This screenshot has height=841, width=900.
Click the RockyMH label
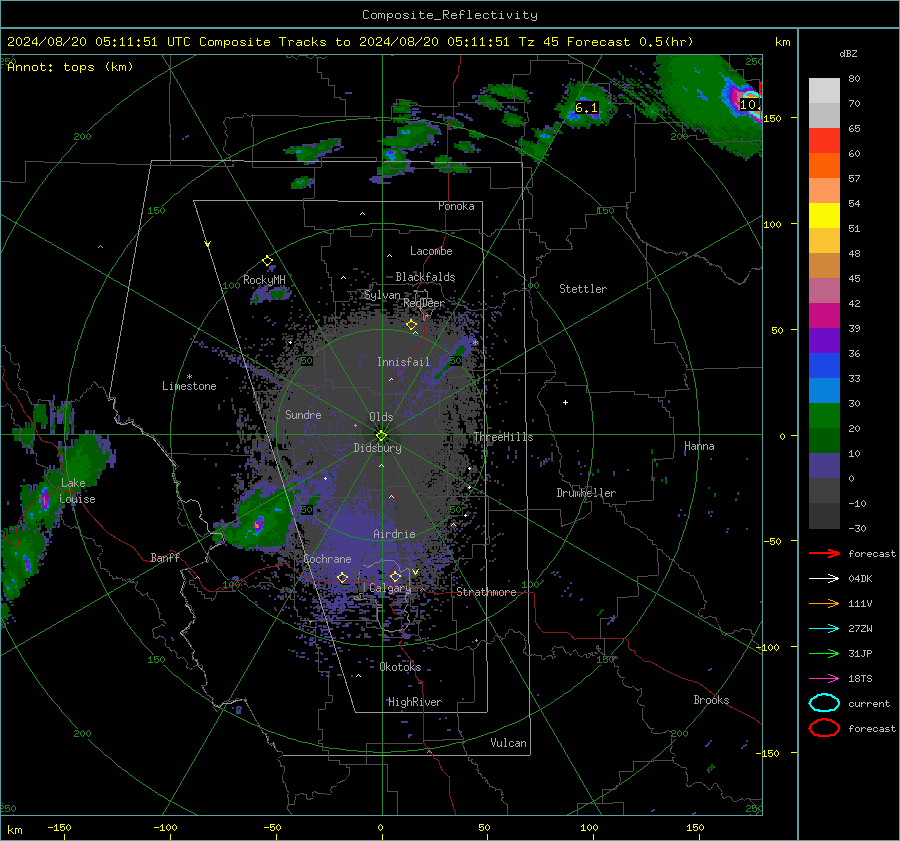264,280
